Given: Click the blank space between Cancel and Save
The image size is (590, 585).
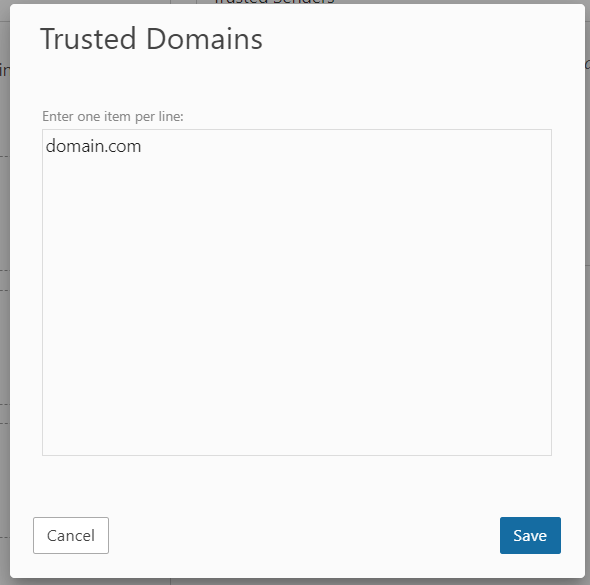Looking at the screenshot, I should click(x=304, y=535).
